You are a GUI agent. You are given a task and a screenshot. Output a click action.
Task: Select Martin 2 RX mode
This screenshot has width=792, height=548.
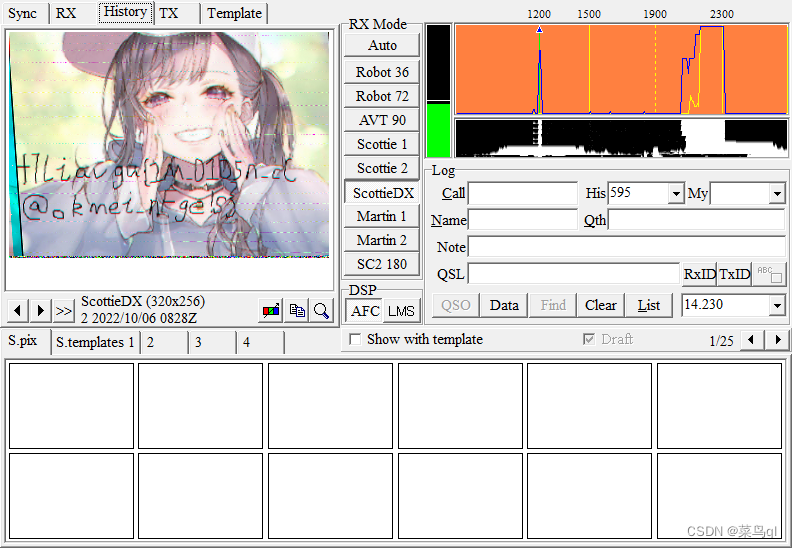click(x=382, y=240)
